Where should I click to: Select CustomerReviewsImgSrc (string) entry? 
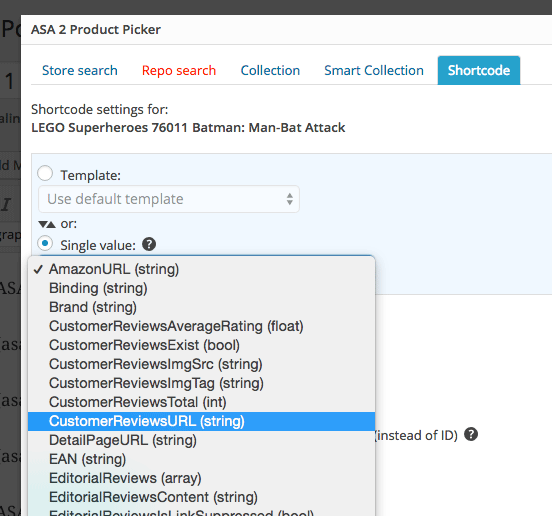(x=201, y=364)
